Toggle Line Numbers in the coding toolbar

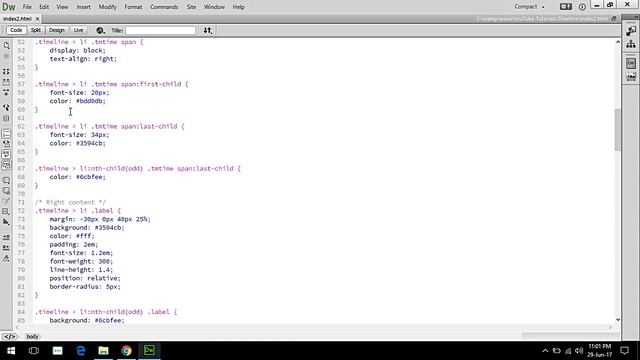(x=6, y=133)
